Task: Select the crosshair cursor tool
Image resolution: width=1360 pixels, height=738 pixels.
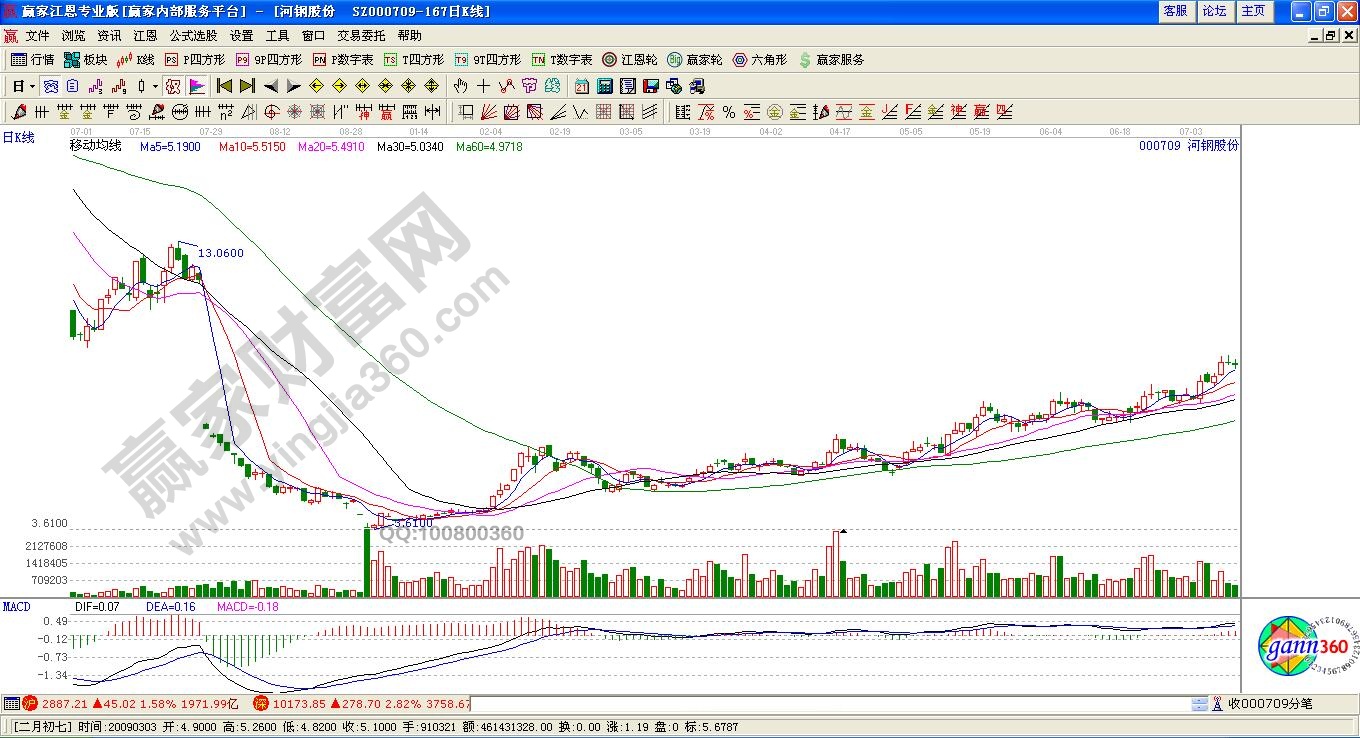Action: pos(484,86)
